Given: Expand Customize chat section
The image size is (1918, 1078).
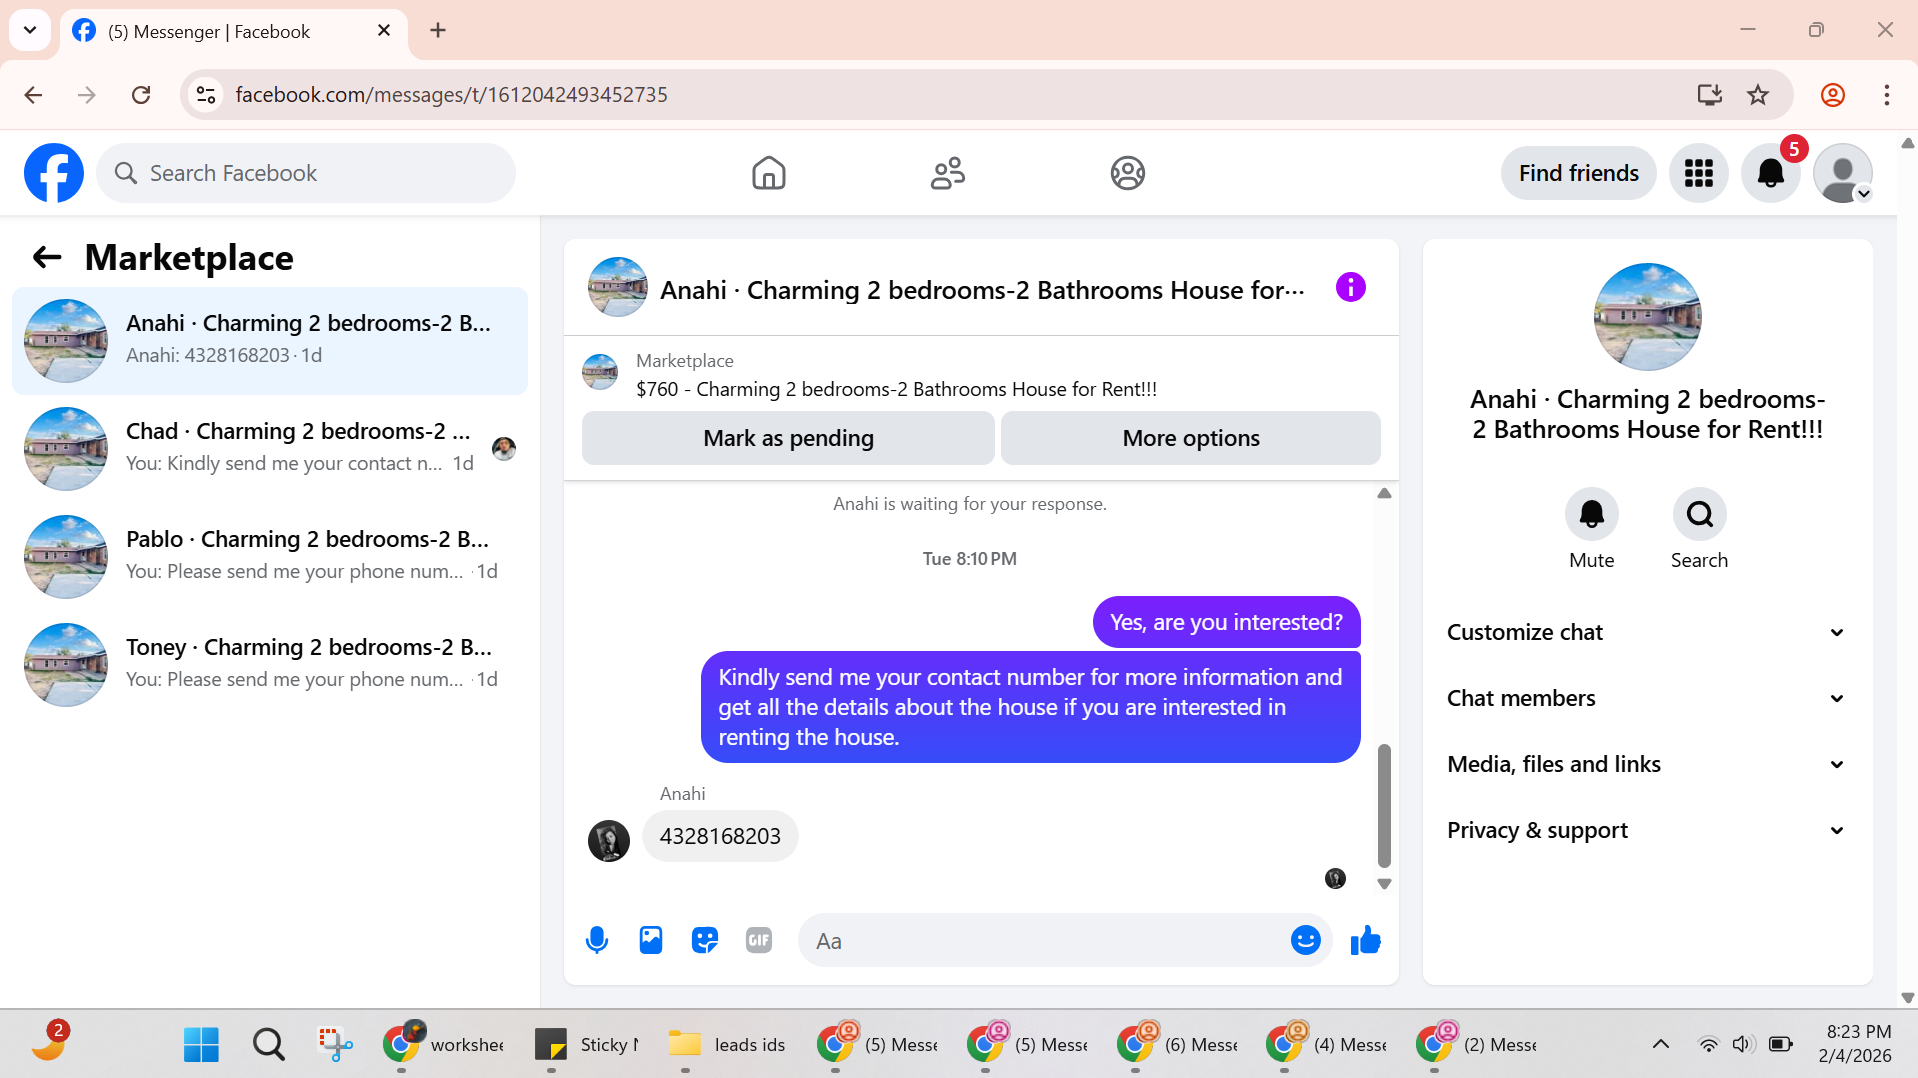Looking at the screenshot, I should 1646,632.
